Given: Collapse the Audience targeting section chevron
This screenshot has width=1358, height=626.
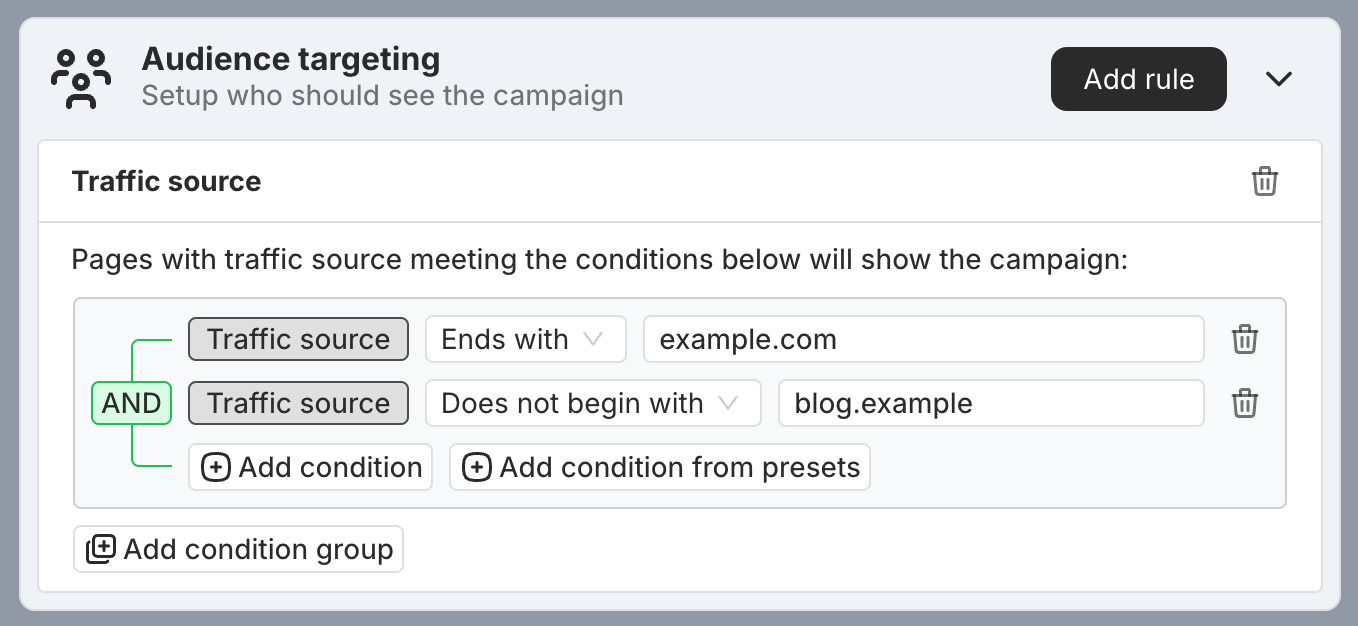Looking at the screenshot, I should point(1279,79).
